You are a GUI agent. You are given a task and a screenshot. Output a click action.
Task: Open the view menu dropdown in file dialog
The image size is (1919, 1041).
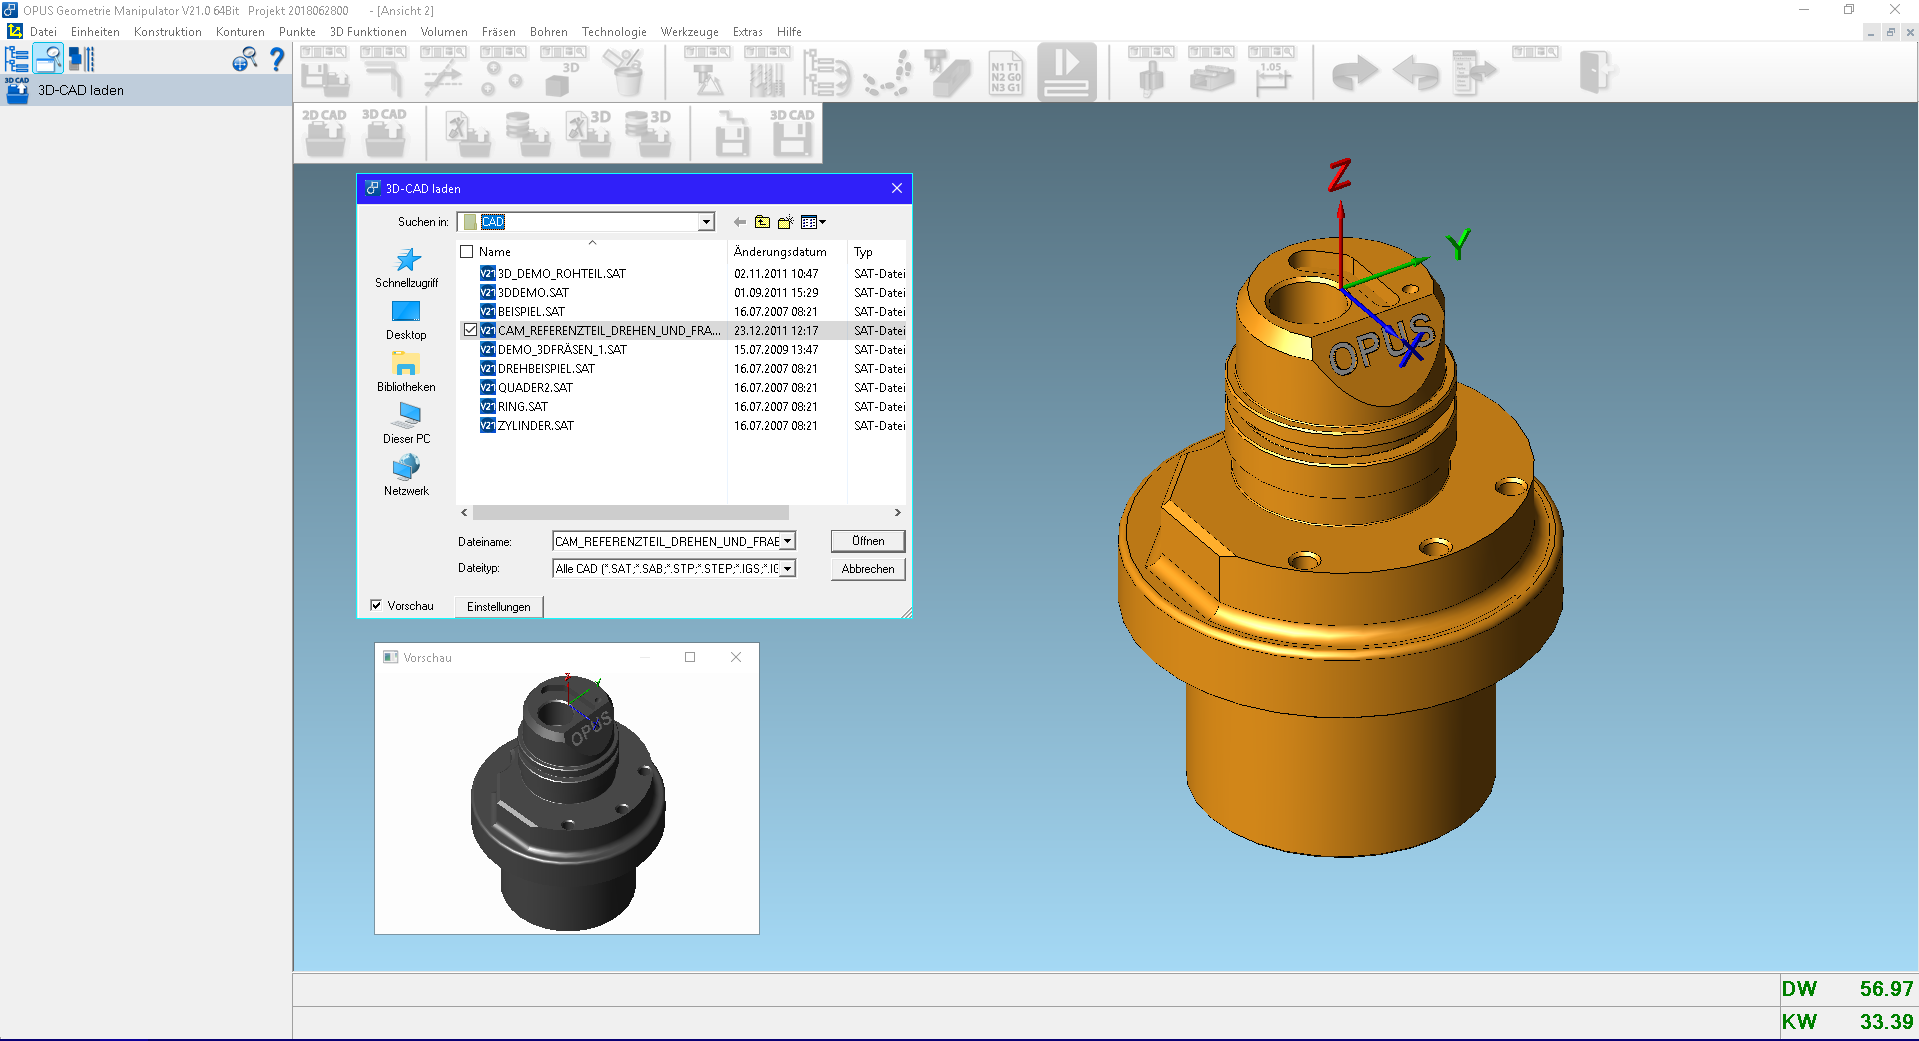click(813, 222)
